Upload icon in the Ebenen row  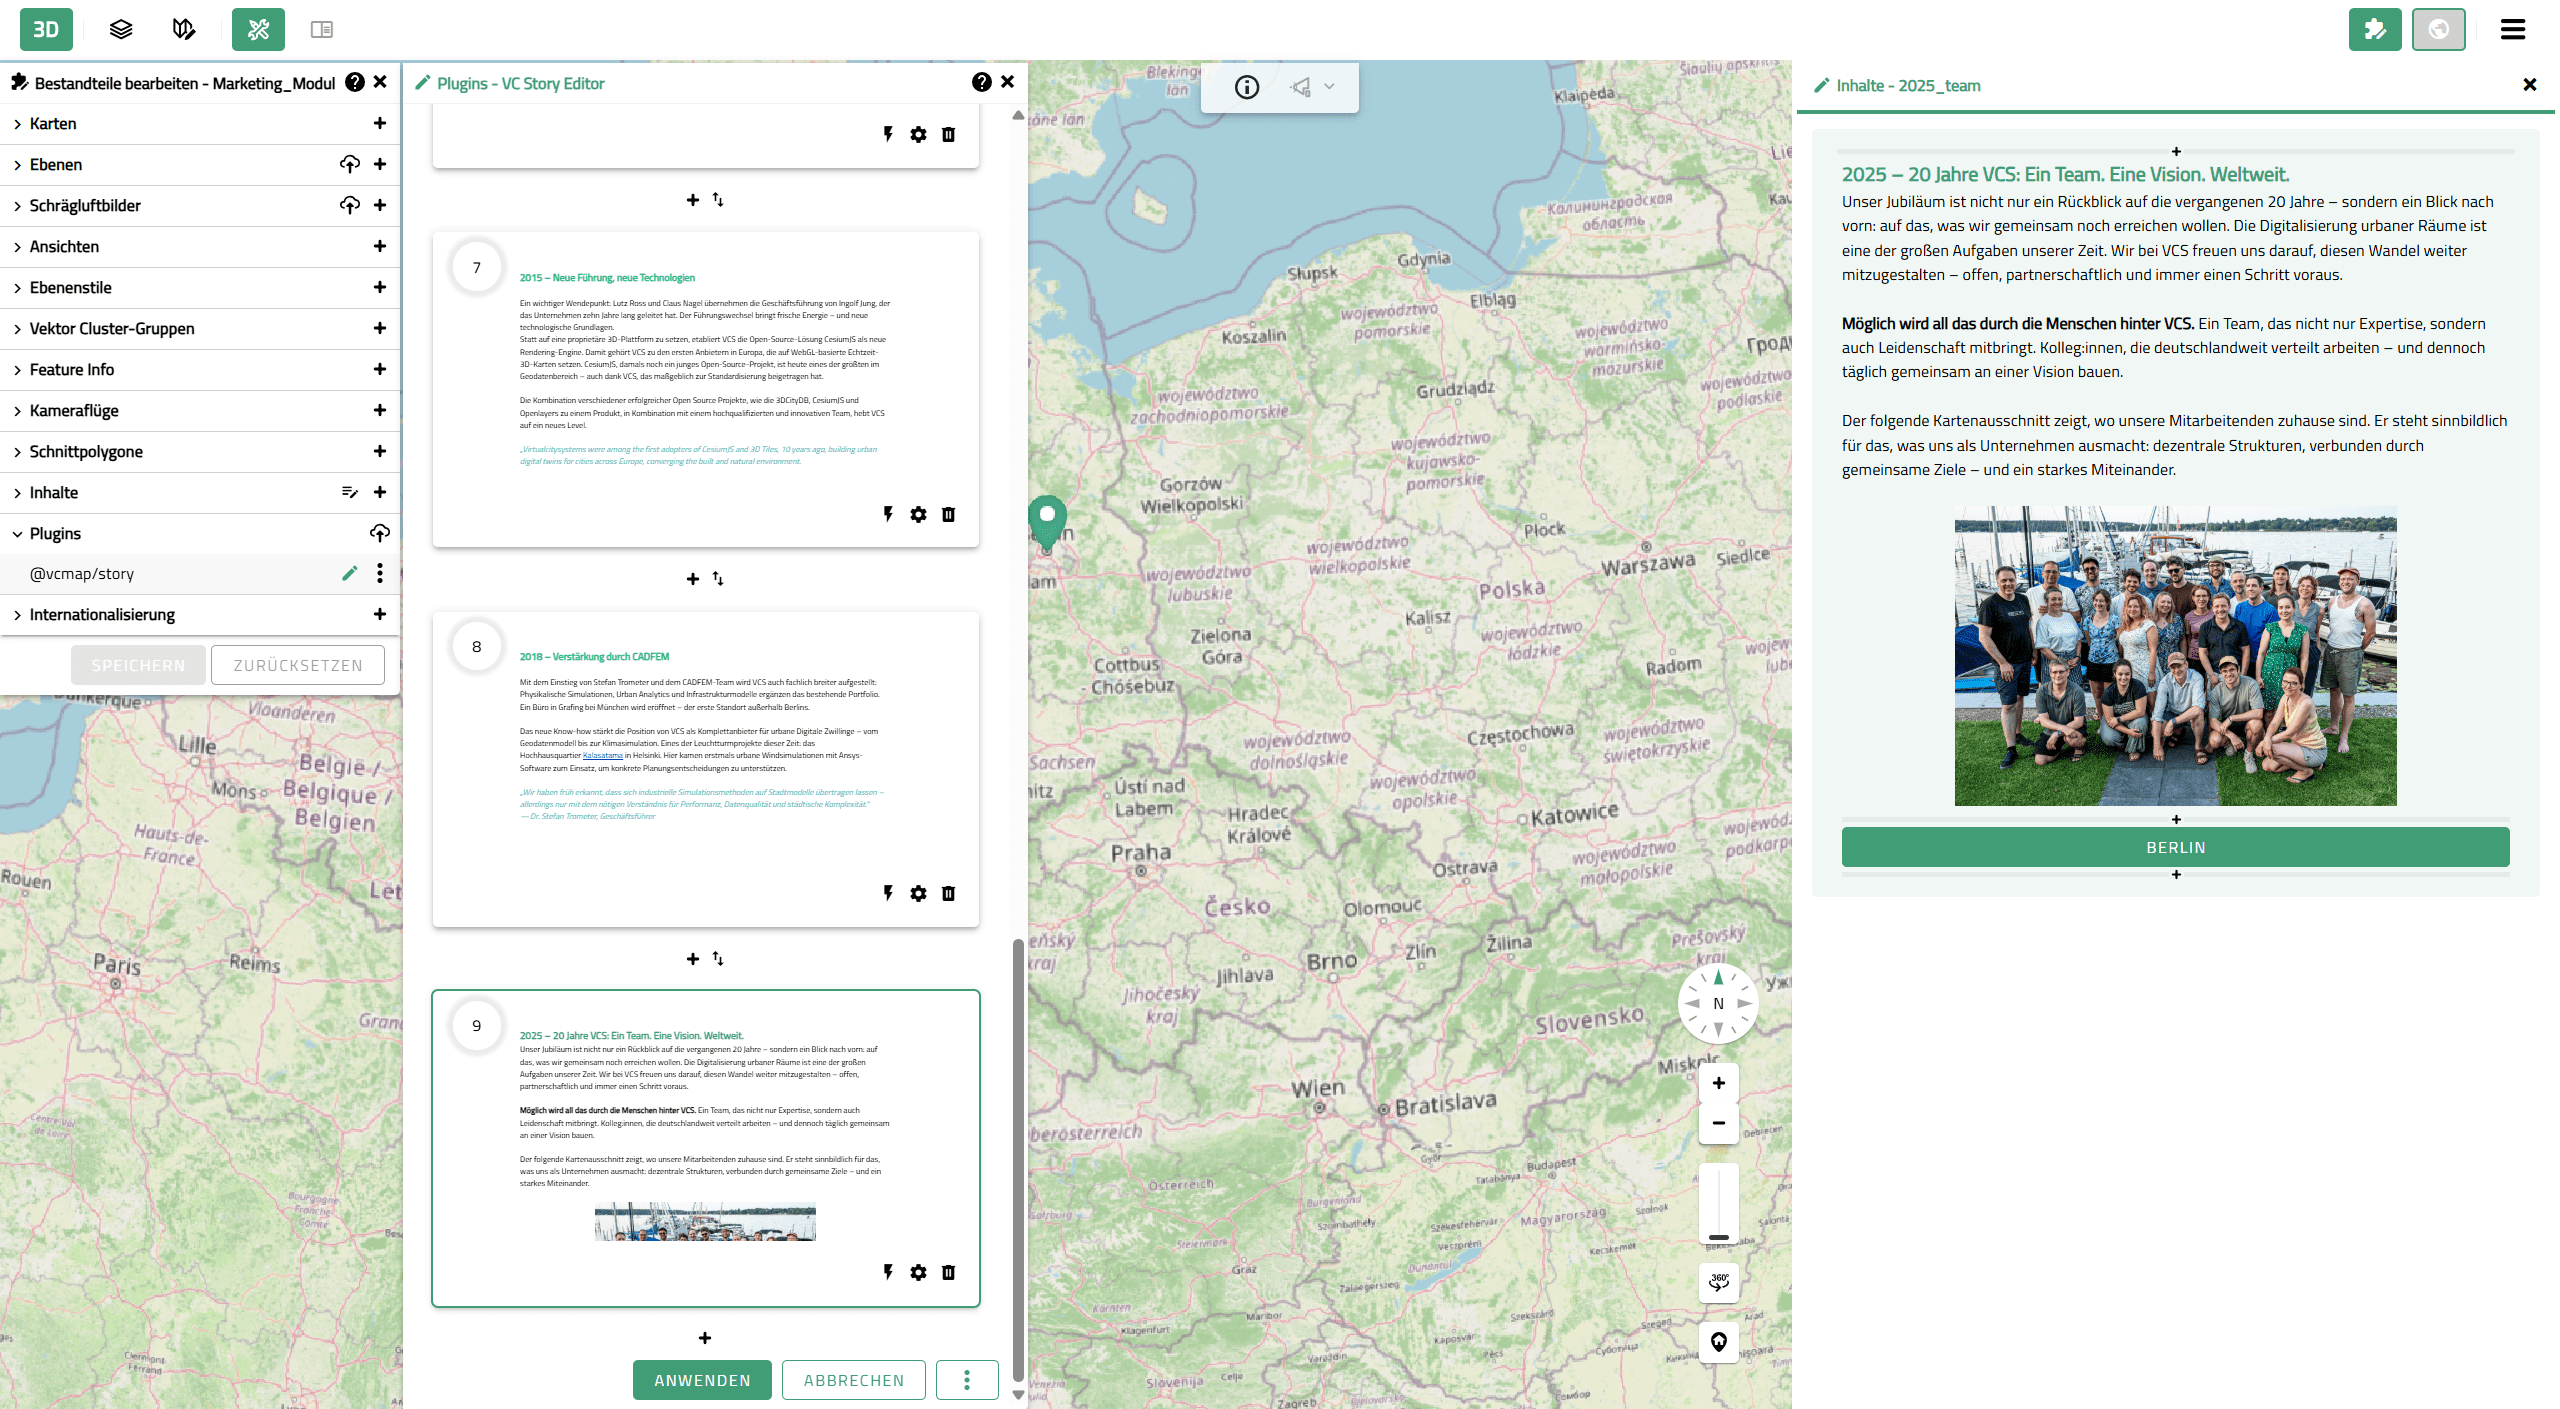[350, 164]
